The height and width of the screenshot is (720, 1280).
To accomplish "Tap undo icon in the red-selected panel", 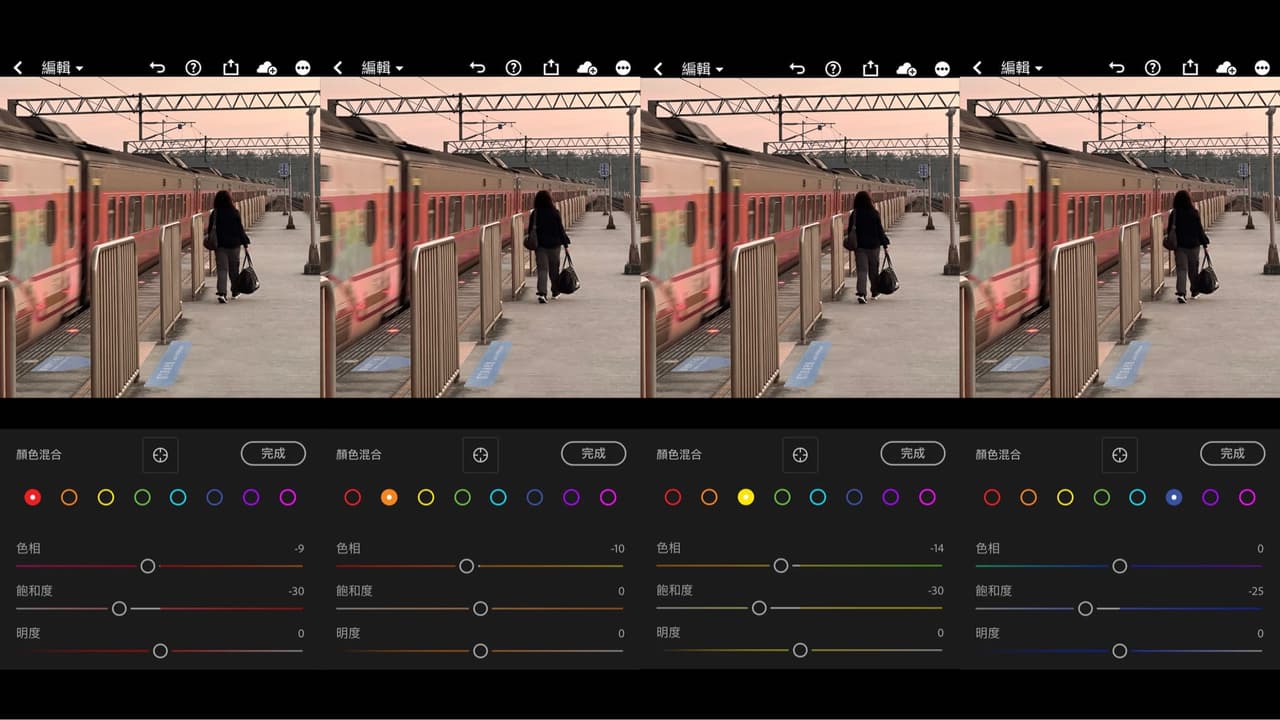I will click(157, 68).
